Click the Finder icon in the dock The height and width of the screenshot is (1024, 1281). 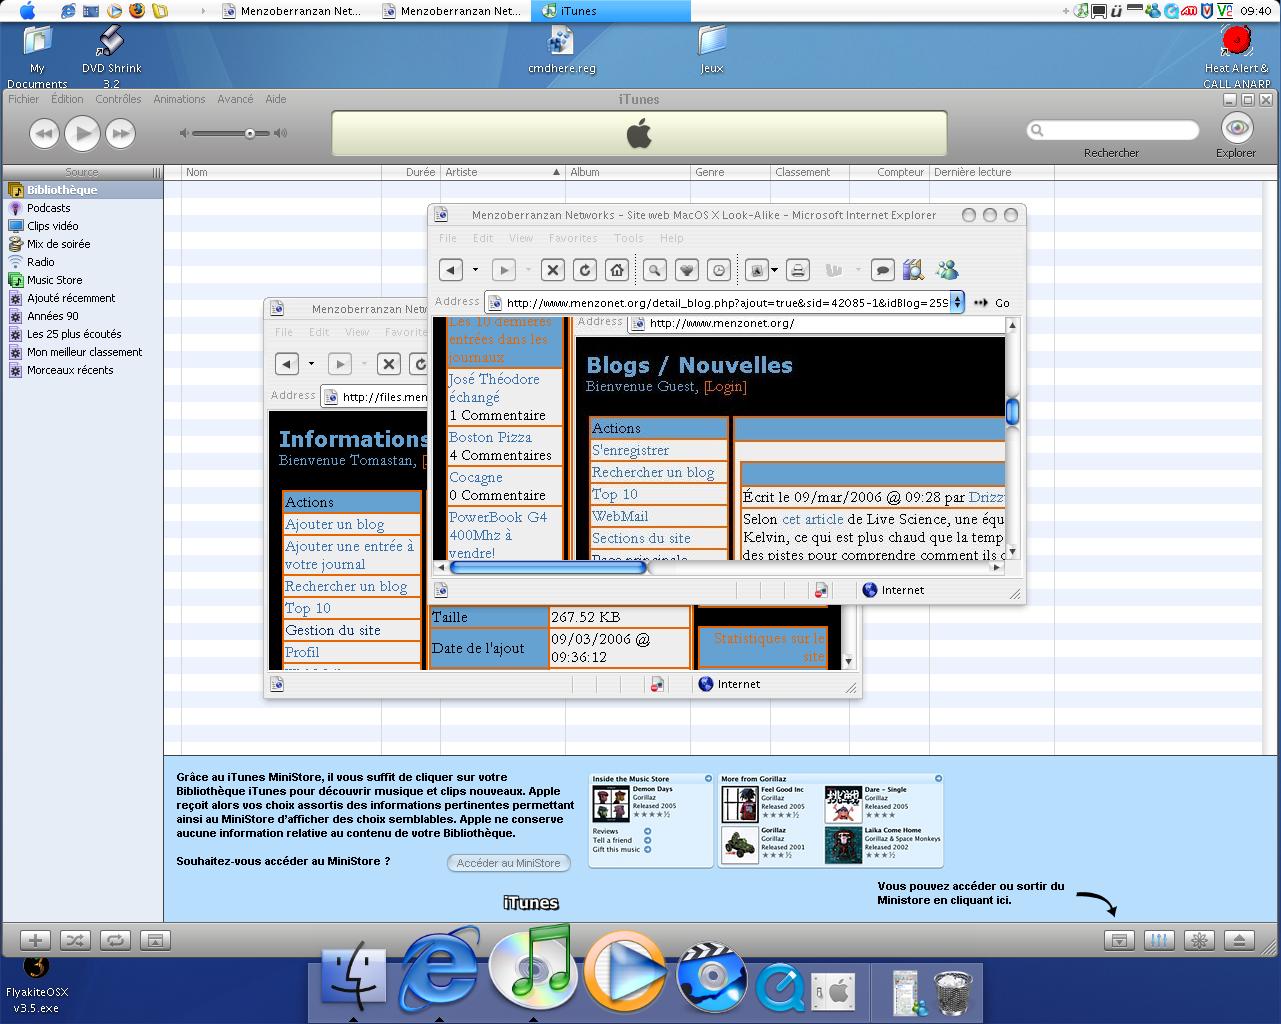coord(353,975)
